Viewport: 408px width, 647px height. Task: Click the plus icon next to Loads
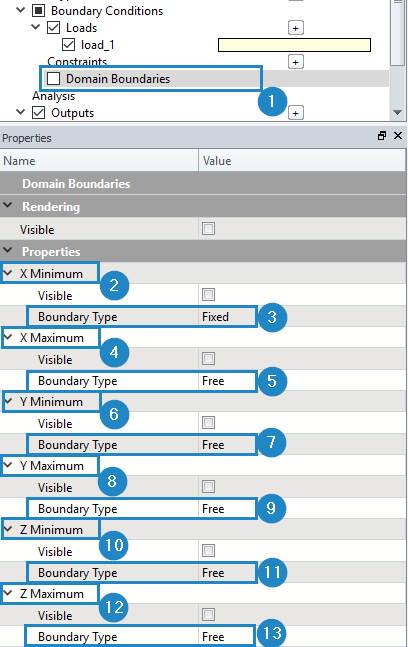(295, 28)
